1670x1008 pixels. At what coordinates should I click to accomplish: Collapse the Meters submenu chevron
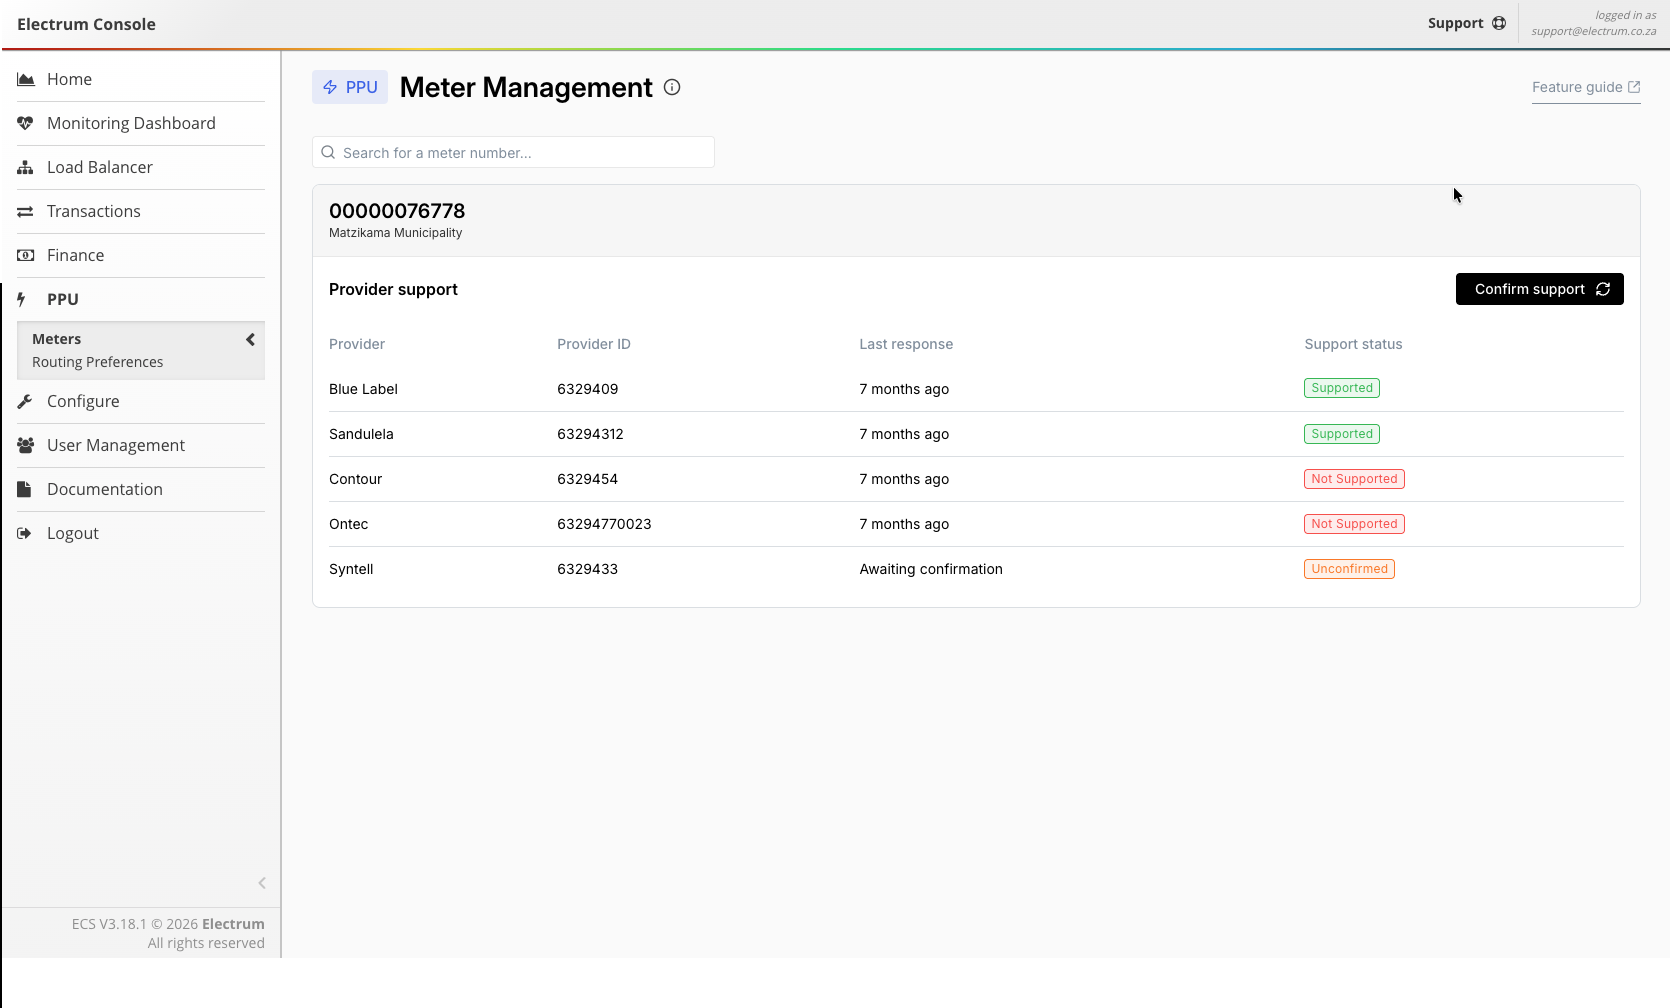coord(250,340)
